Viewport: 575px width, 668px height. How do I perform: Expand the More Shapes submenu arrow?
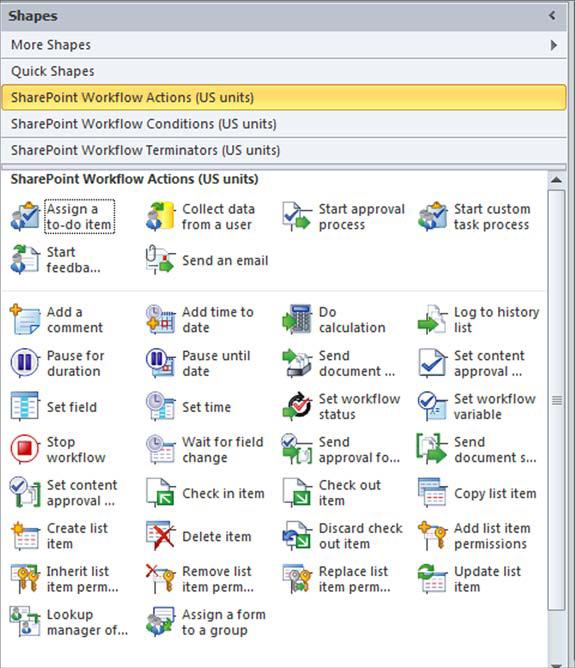pos(553,45)
